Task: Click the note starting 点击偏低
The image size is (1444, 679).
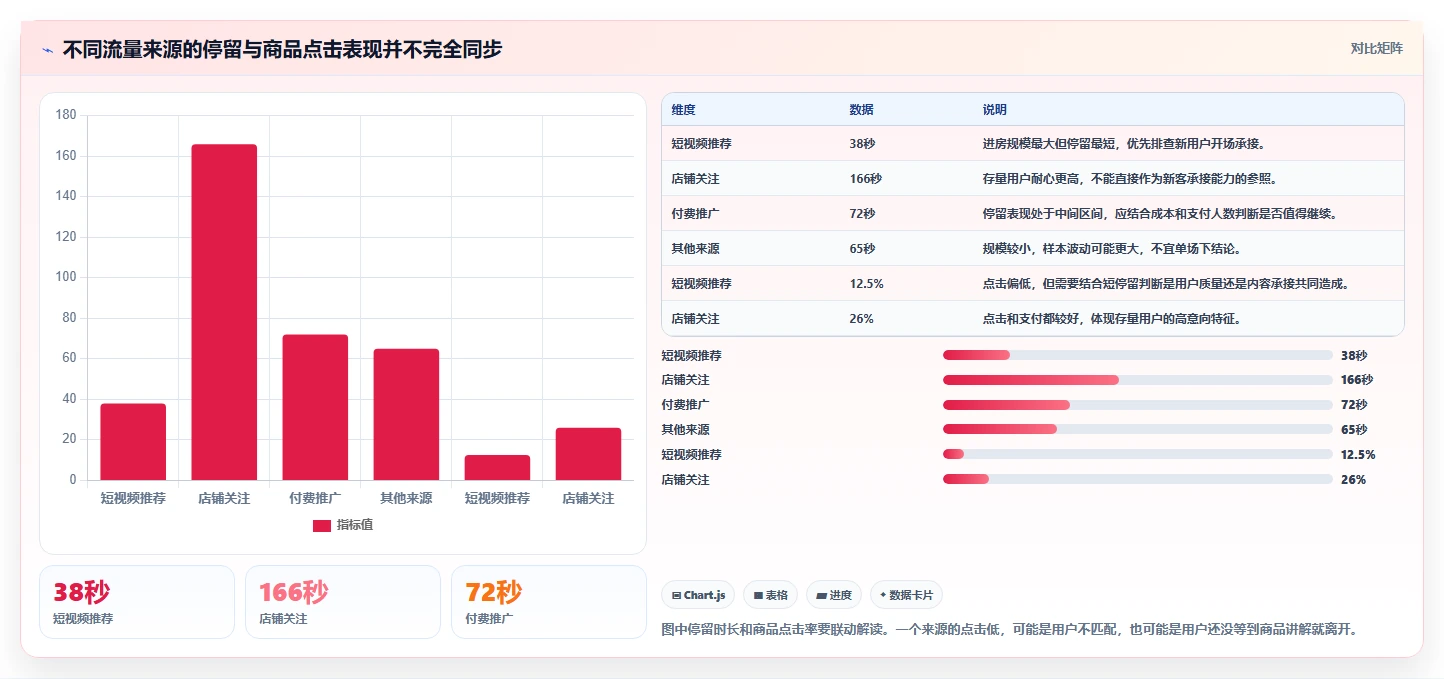Action: pos(1167,284)
